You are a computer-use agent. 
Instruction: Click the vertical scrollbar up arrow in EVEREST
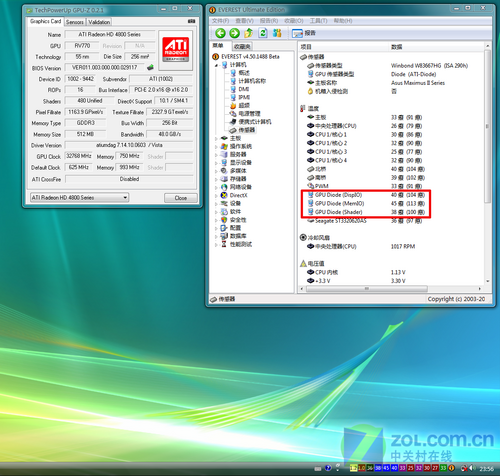click(x=488, y=46)
